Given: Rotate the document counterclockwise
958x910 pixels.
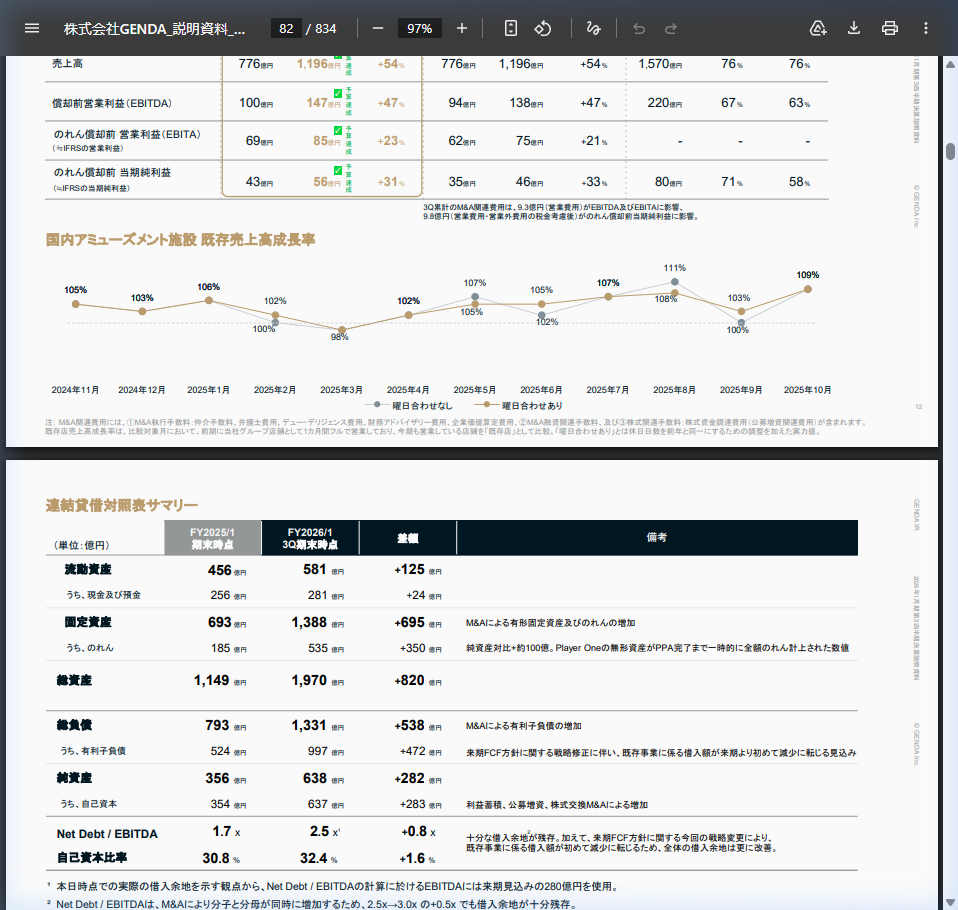Looking at the screenshot, I should point(543,28).
